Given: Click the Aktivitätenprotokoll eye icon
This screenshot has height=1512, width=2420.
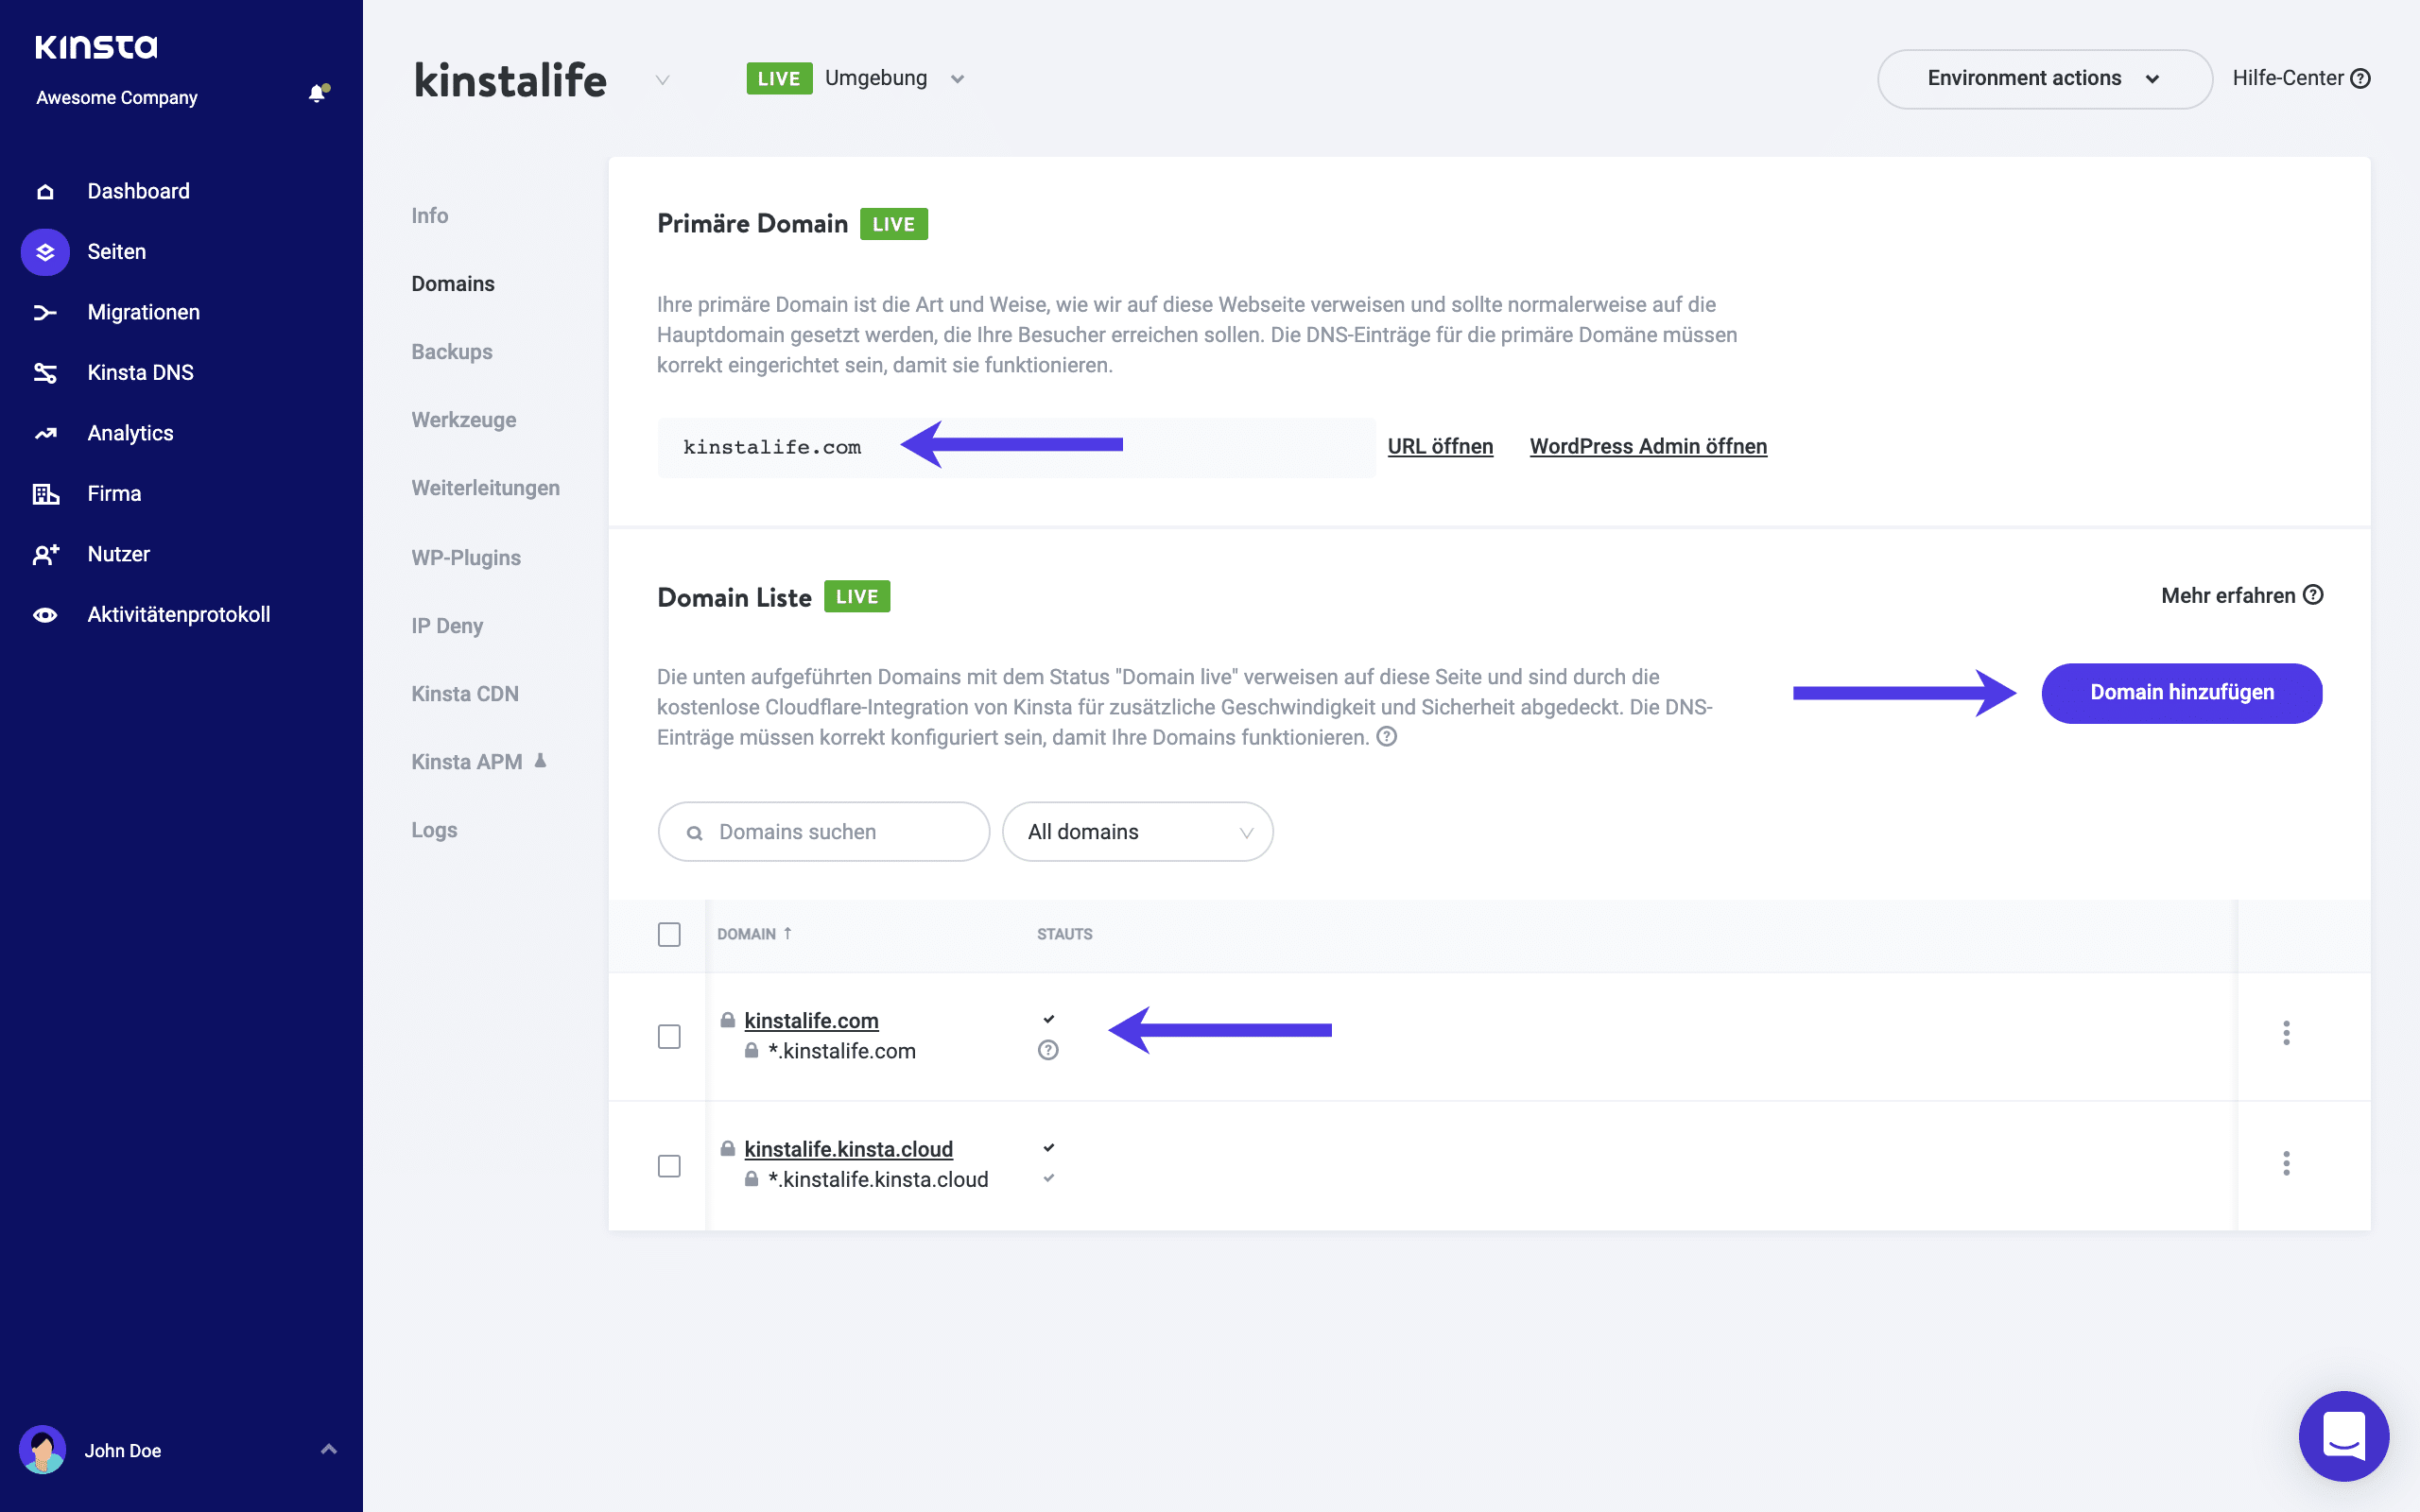Looking at the screenshot, I should click(x=45, y=614).
